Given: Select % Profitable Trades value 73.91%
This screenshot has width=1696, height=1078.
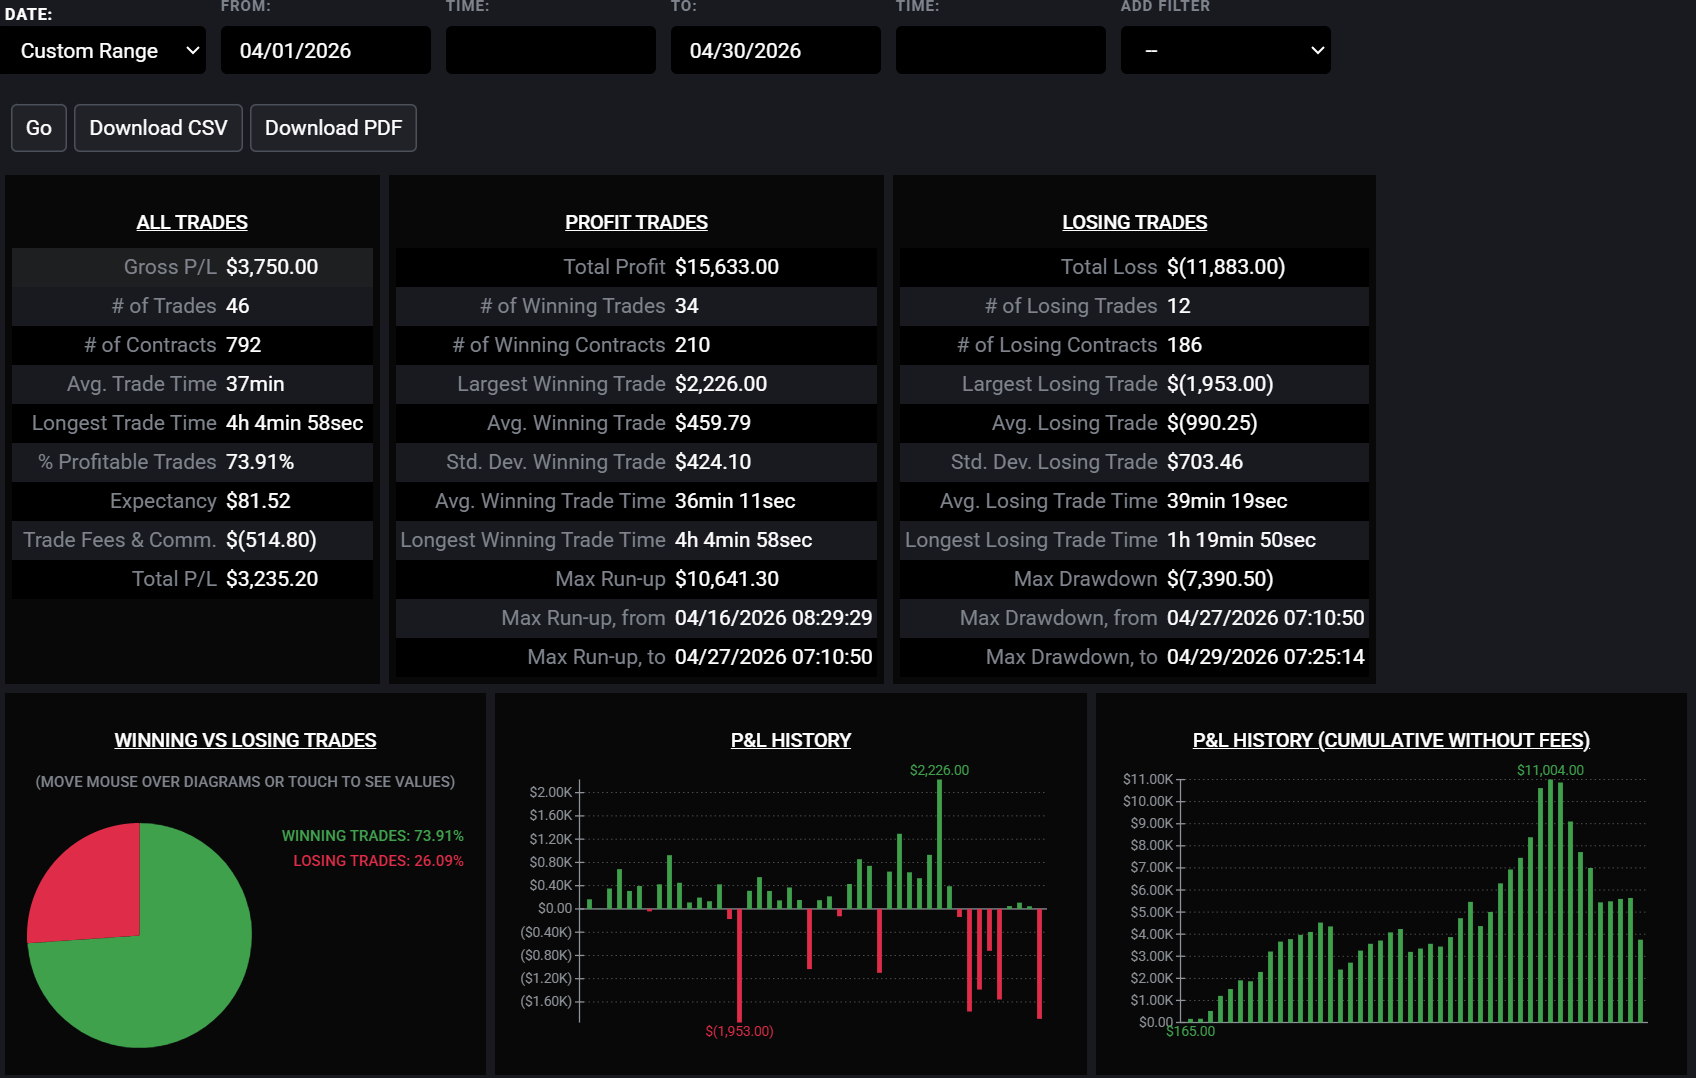Looking at the screenshot, I should click(x=260, y=462).
